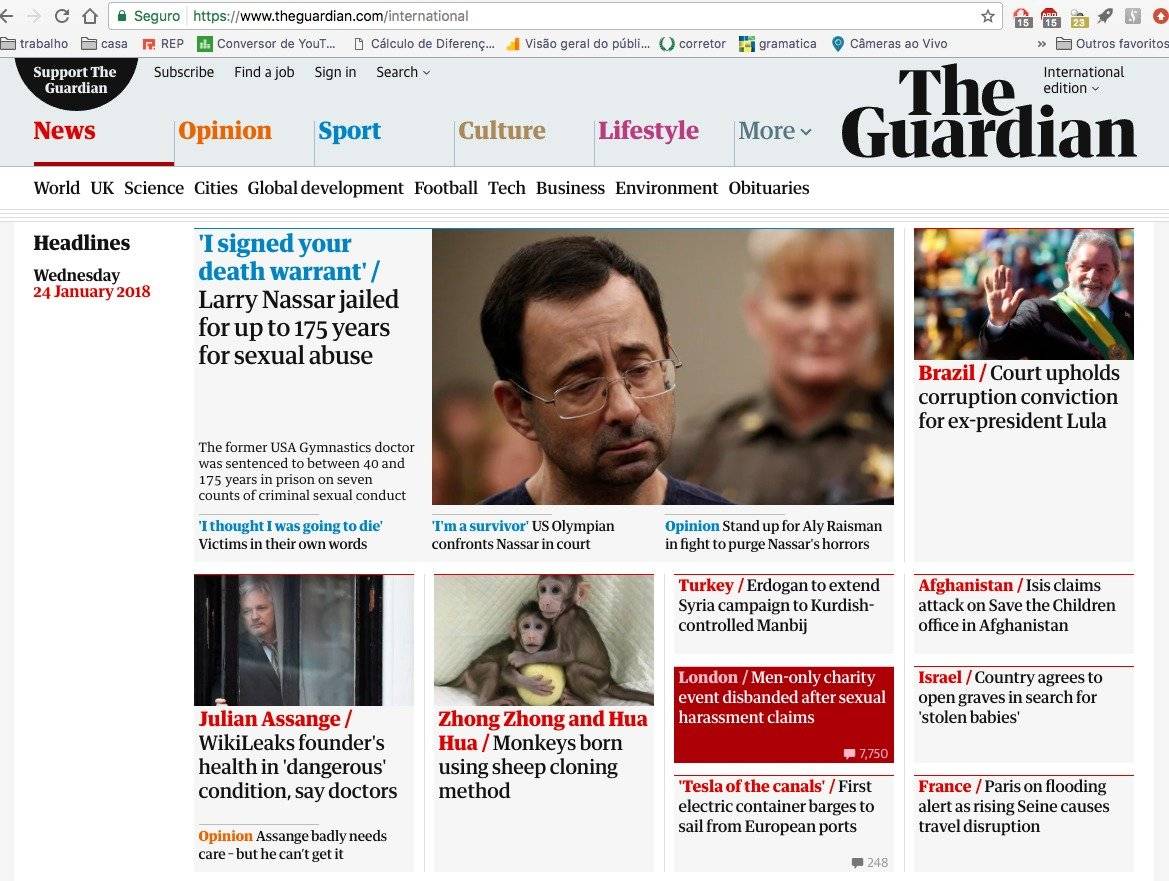This screenshot has height=881, width=1169.
Task: Click the Subscribe link
Action: (183, 72)
